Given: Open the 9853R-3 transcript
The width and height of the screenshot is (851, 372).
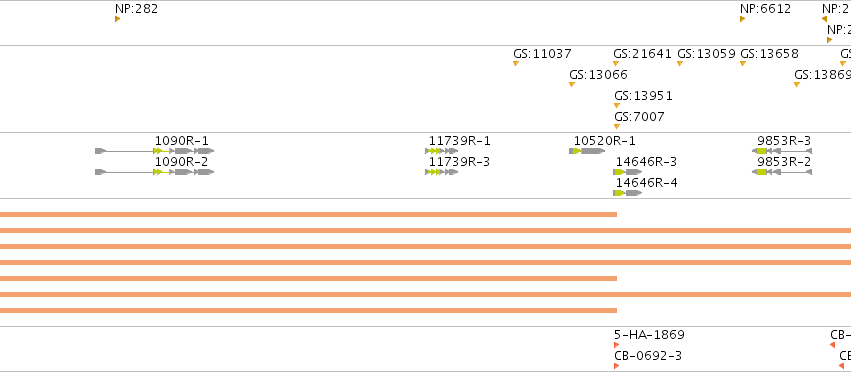Looking at the screenshot, I should 782,151.
